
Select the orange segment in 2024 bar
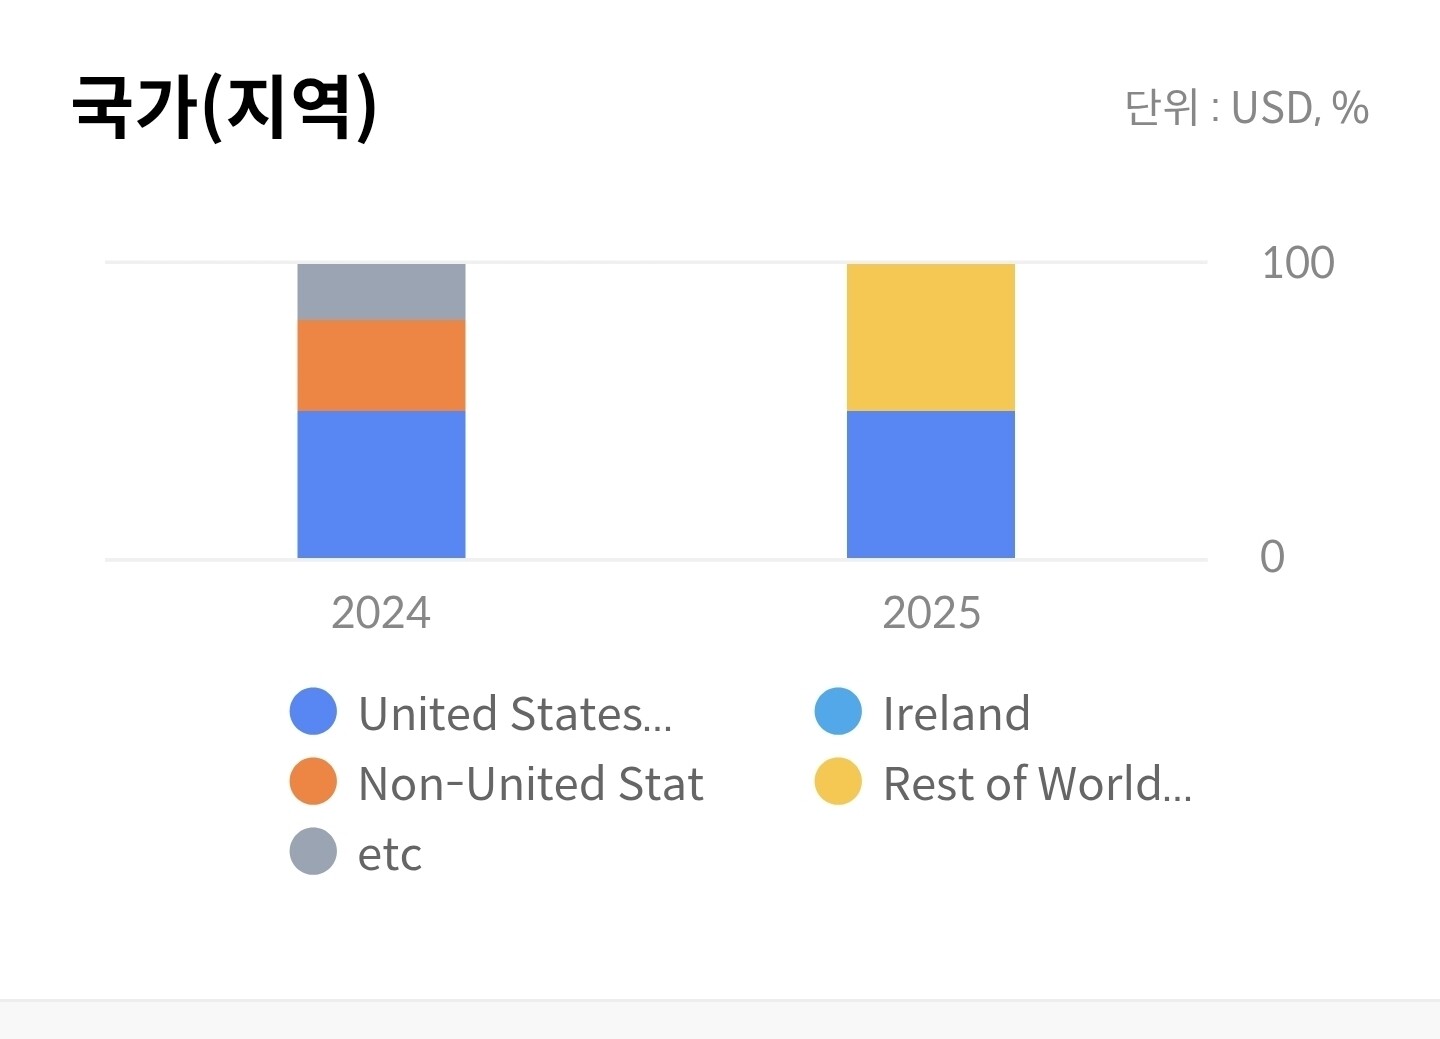(x=381, y=365)
